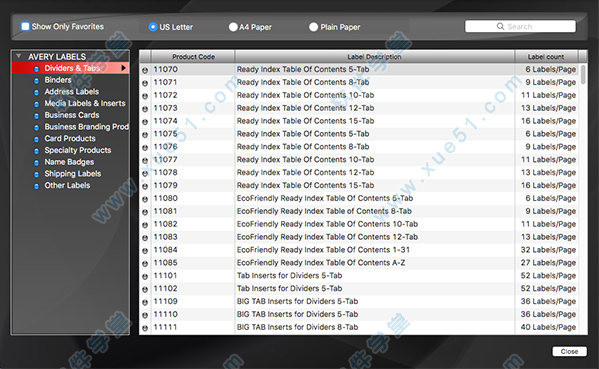Screen dimensions: 599x369
Task: Click the table vertical scrollbar thumb
Action: [583, 74]
